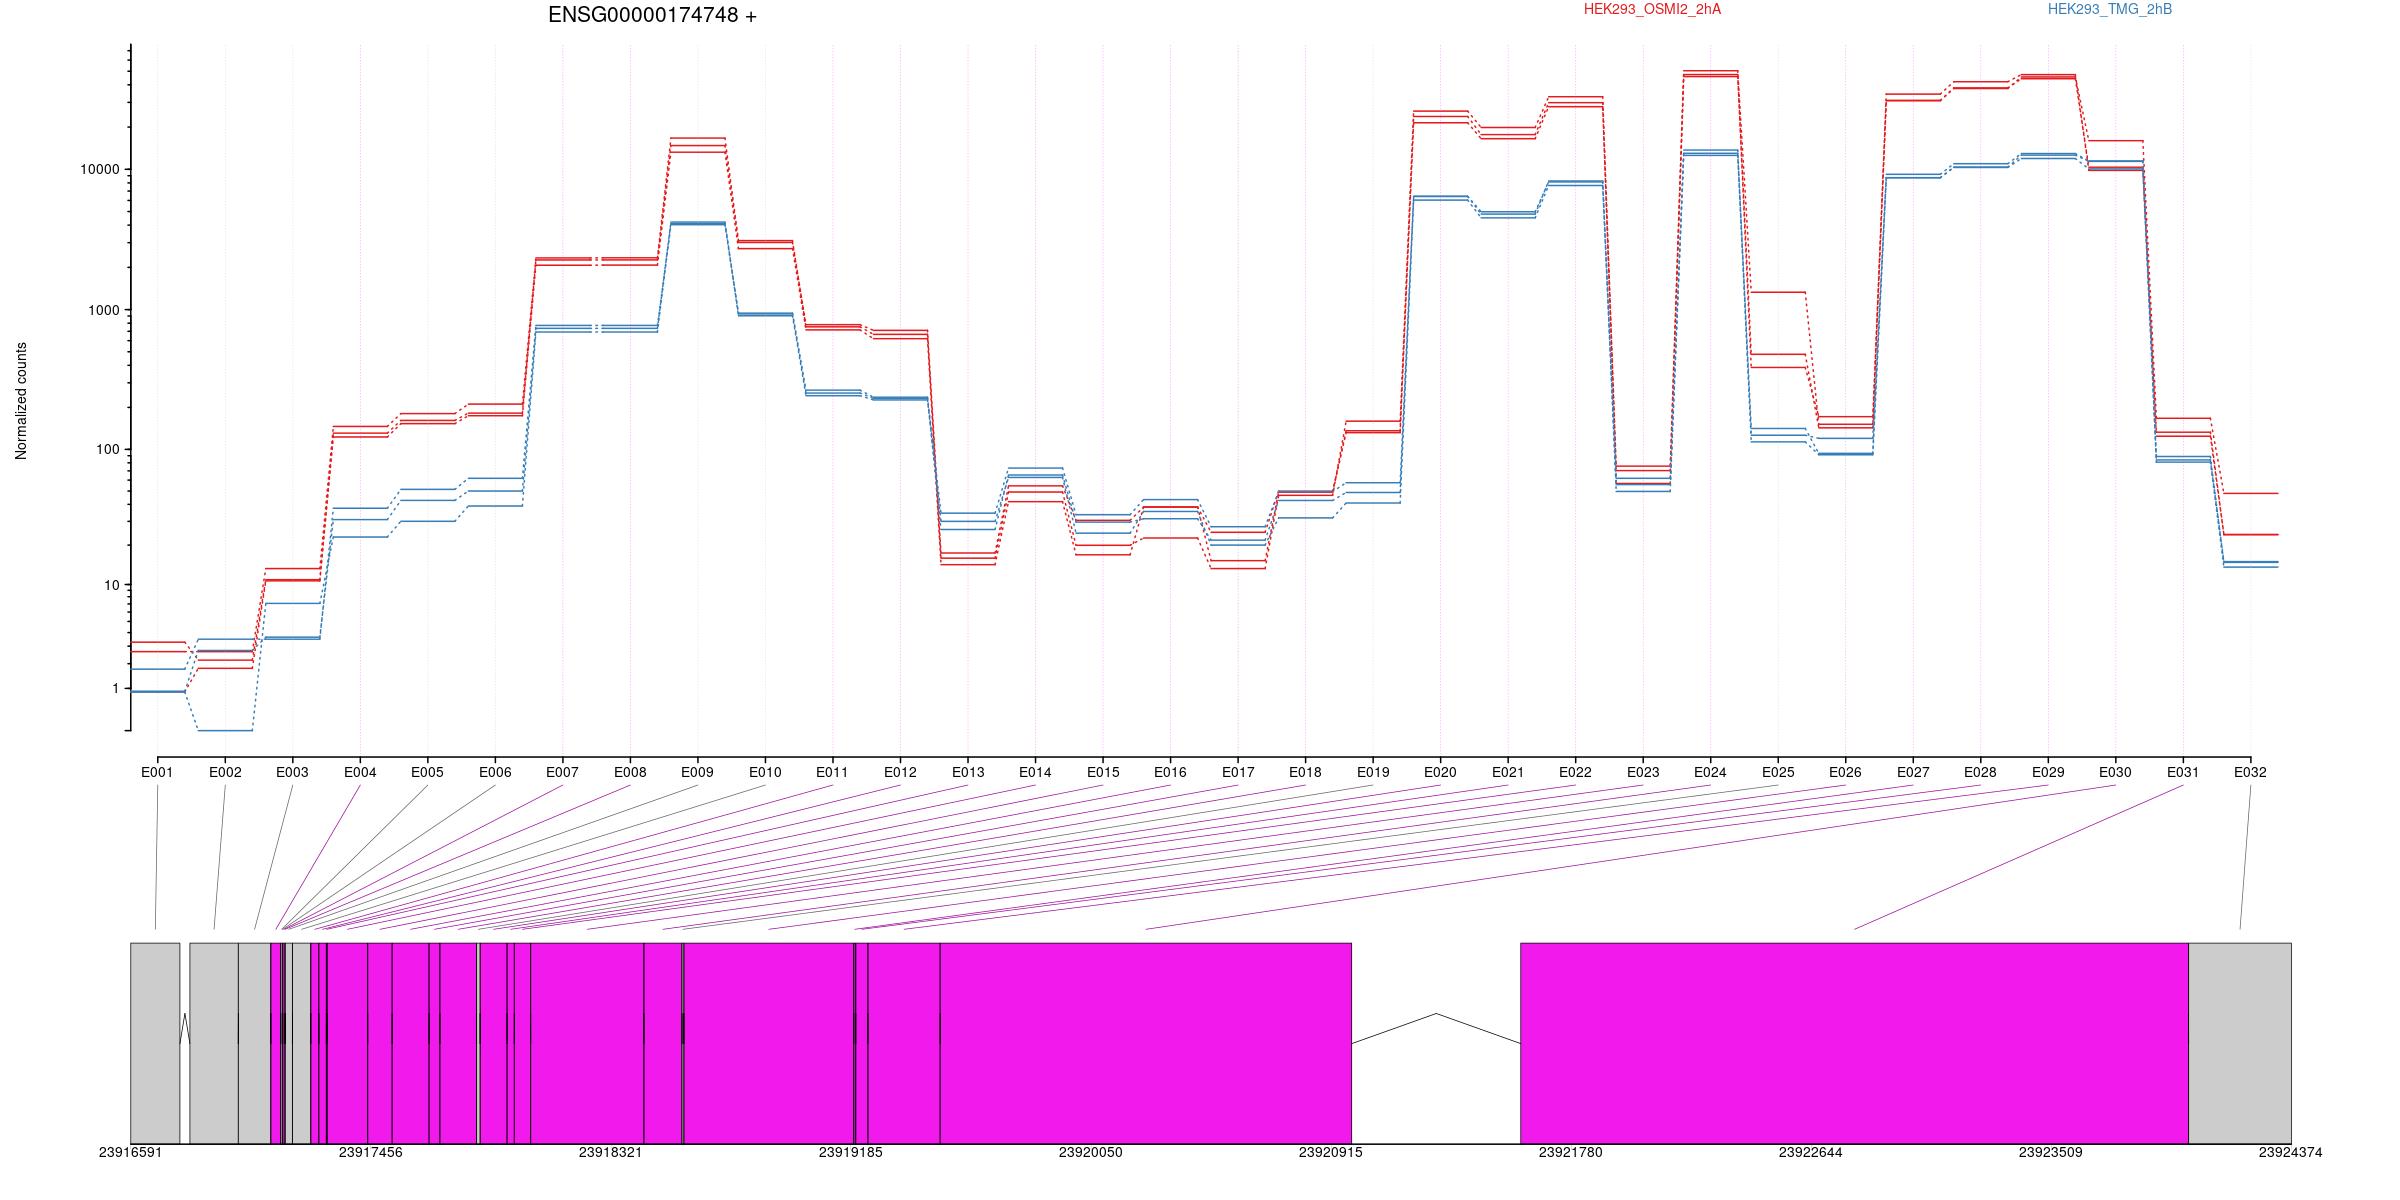2400x1200 pixels.
Task: Click exon label E019
Action: (1373, 772)
